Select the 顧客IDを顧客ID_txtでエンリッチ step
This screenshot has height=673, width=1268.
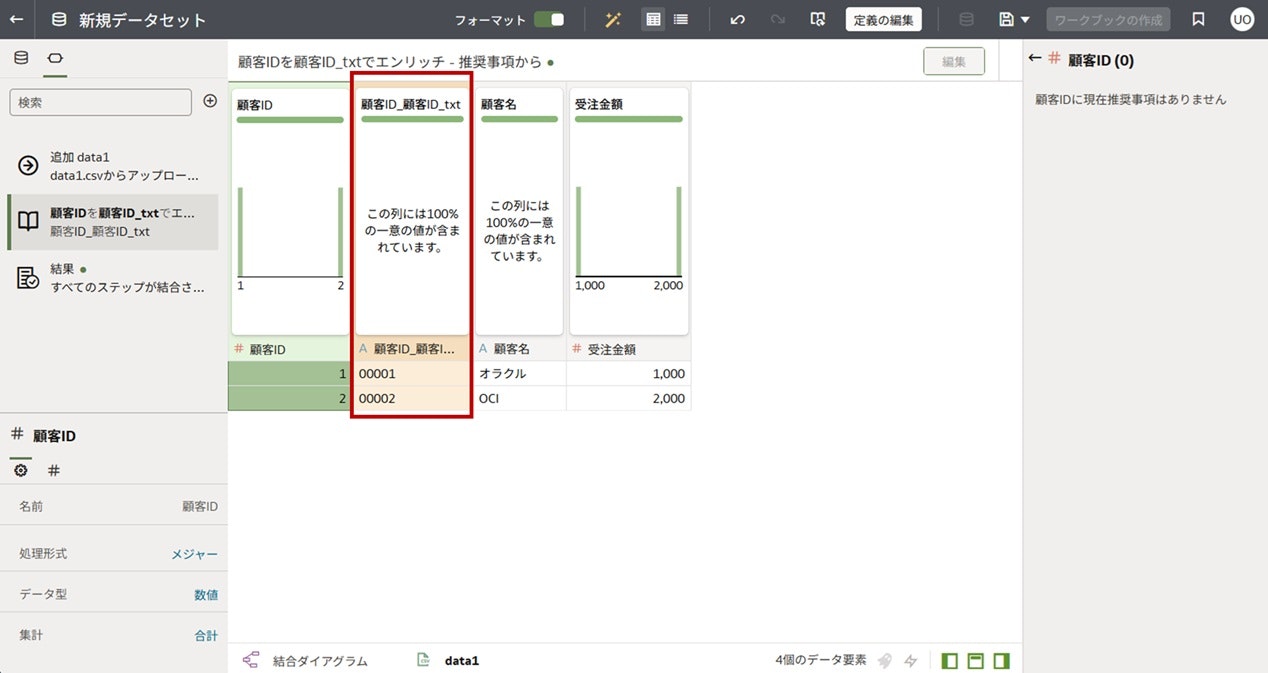pyautogui.click(x=111, y=222)
